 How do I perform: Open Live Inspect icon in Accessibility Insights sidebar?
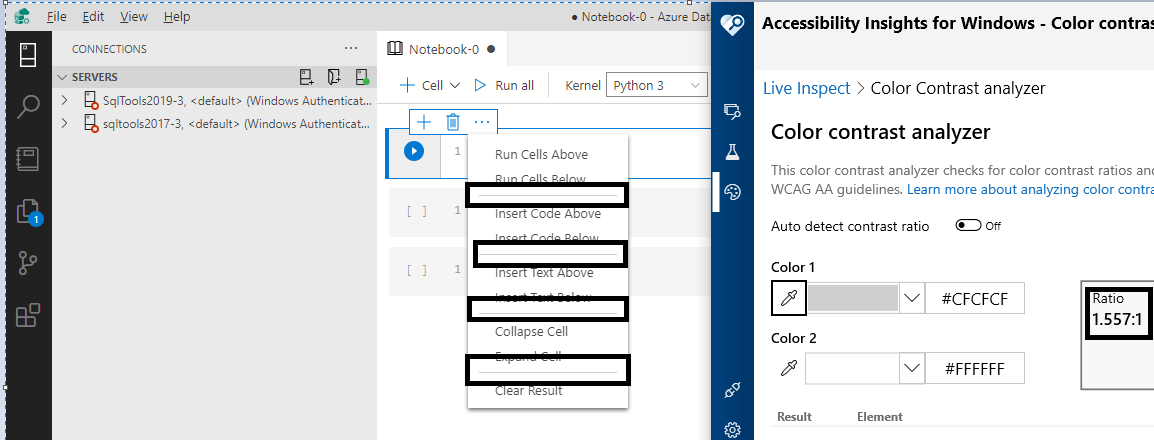731,111
